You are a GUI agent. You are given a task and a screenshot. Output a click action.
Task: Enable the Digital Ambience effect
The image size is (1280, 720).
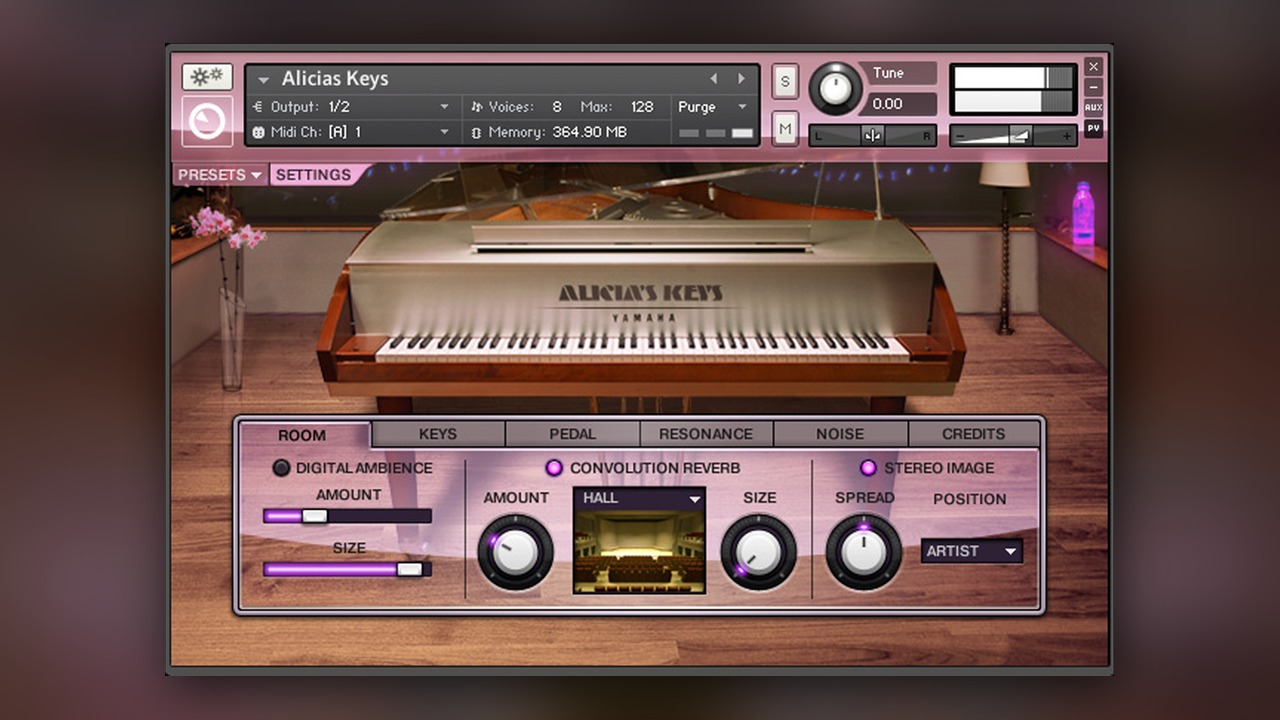coord(282,468)
